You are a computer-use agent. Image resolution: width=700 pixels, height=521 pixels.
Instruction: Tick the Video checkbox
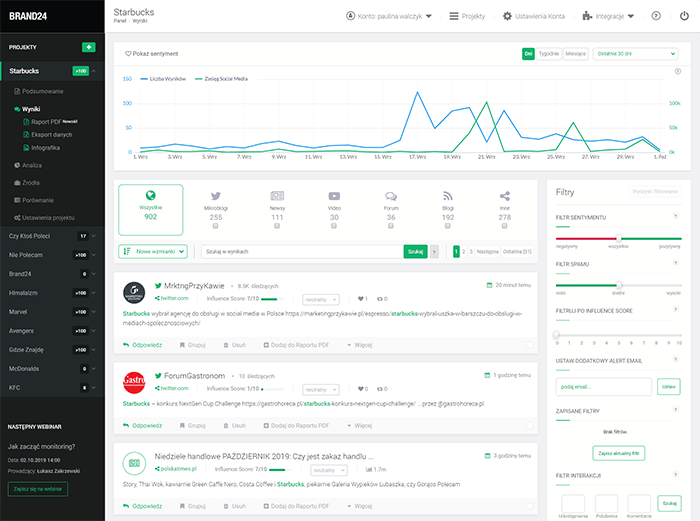(x=334, y=226)
